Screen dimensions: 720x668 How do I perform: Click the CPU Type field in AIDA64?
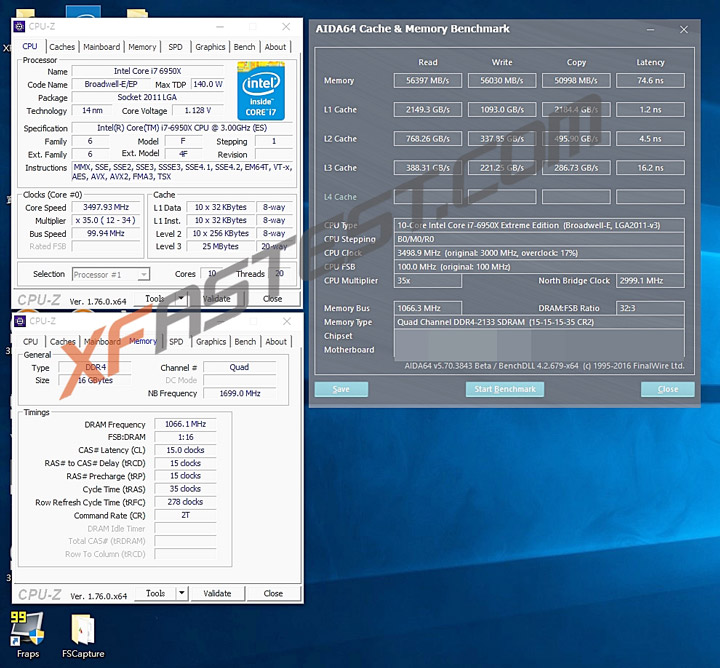[539, 225]
